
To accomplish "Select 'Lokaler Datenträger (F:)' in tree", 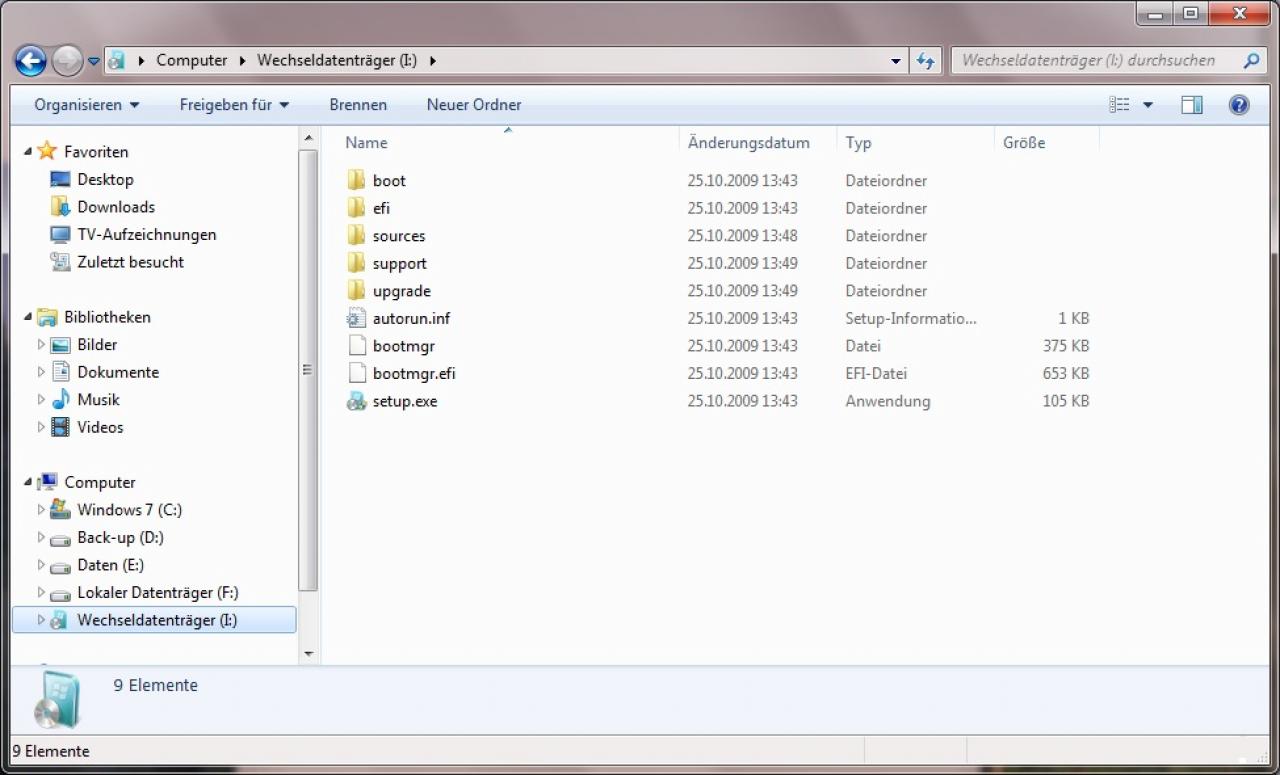I will pos(158,592).
